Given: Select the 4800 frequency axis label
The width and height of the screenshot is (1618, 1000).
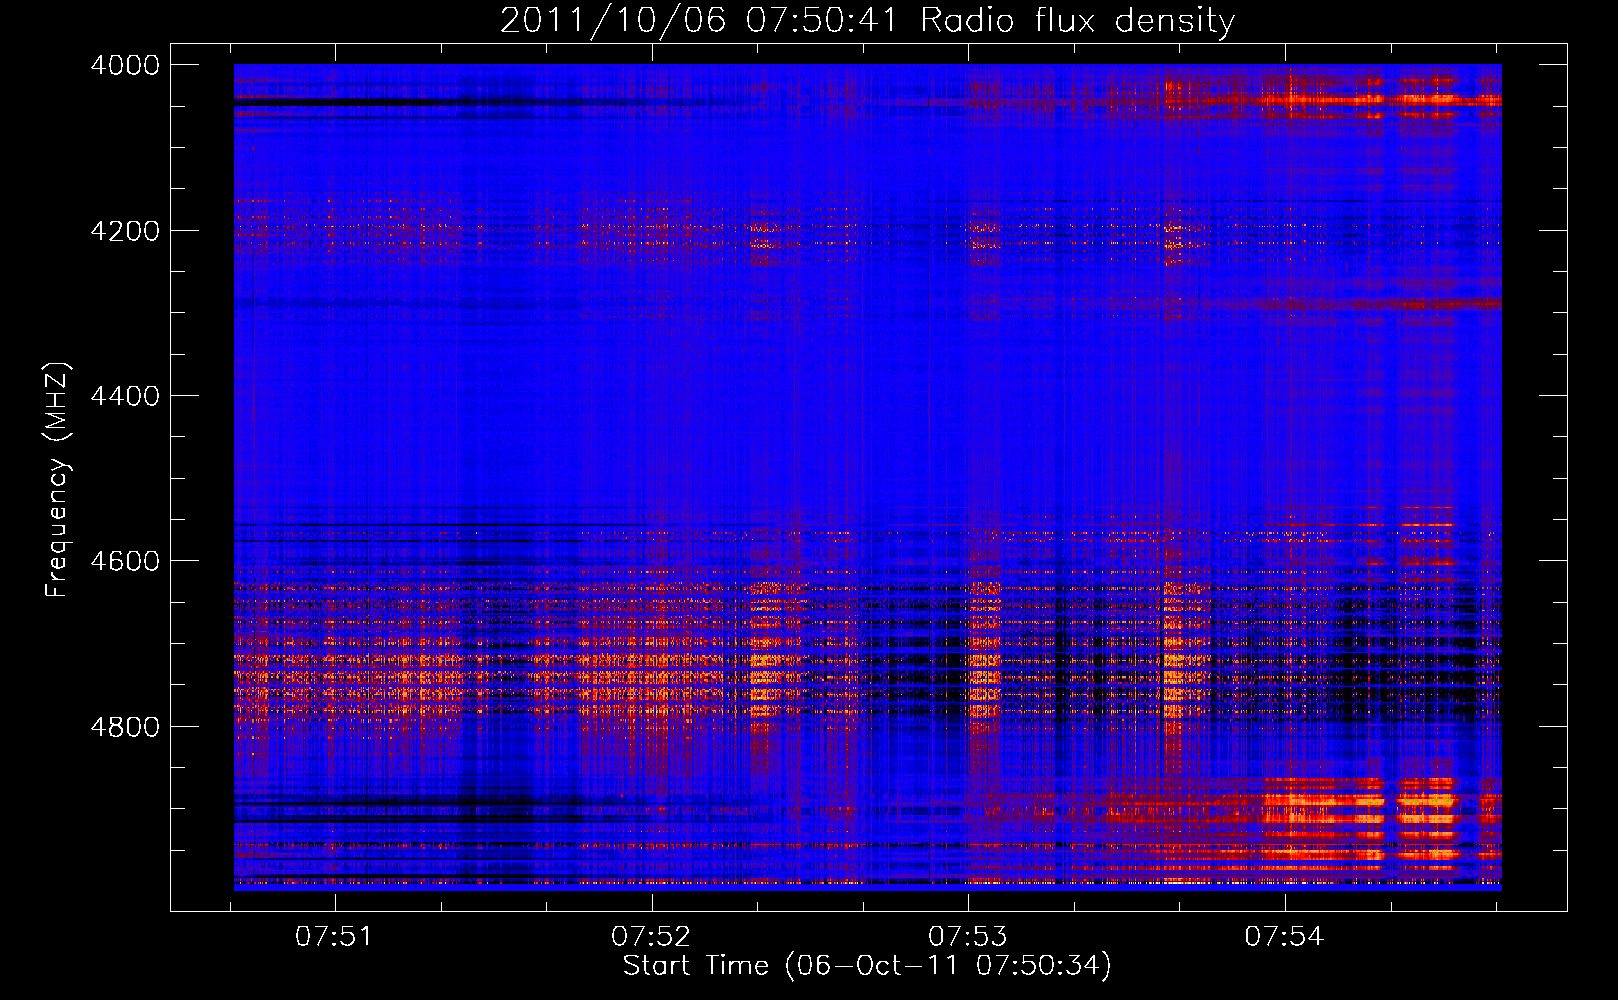Looking at the screenshot, I should coord(125,727).
